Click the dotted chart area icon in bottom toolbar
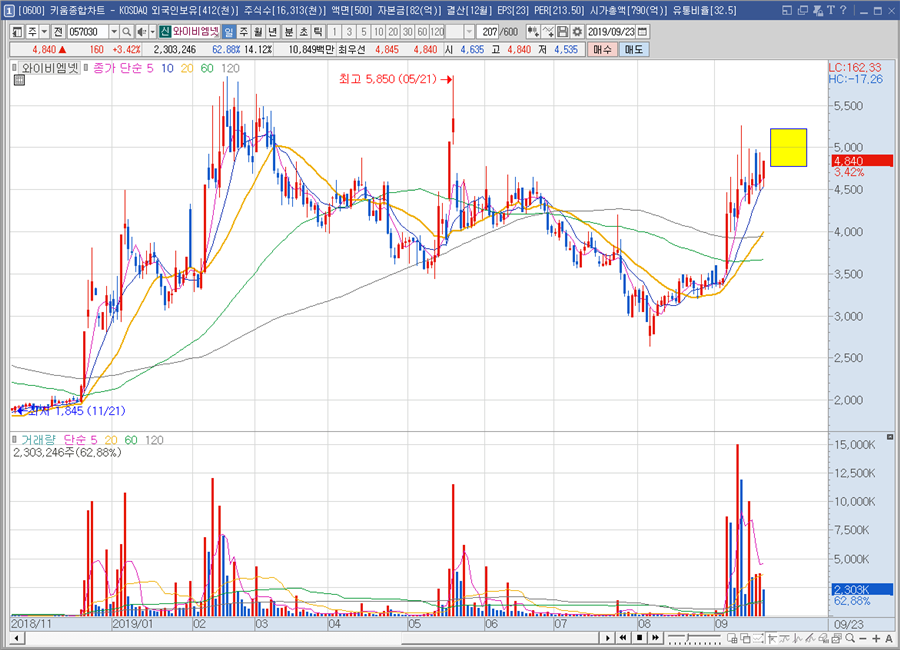 (758, 638)
